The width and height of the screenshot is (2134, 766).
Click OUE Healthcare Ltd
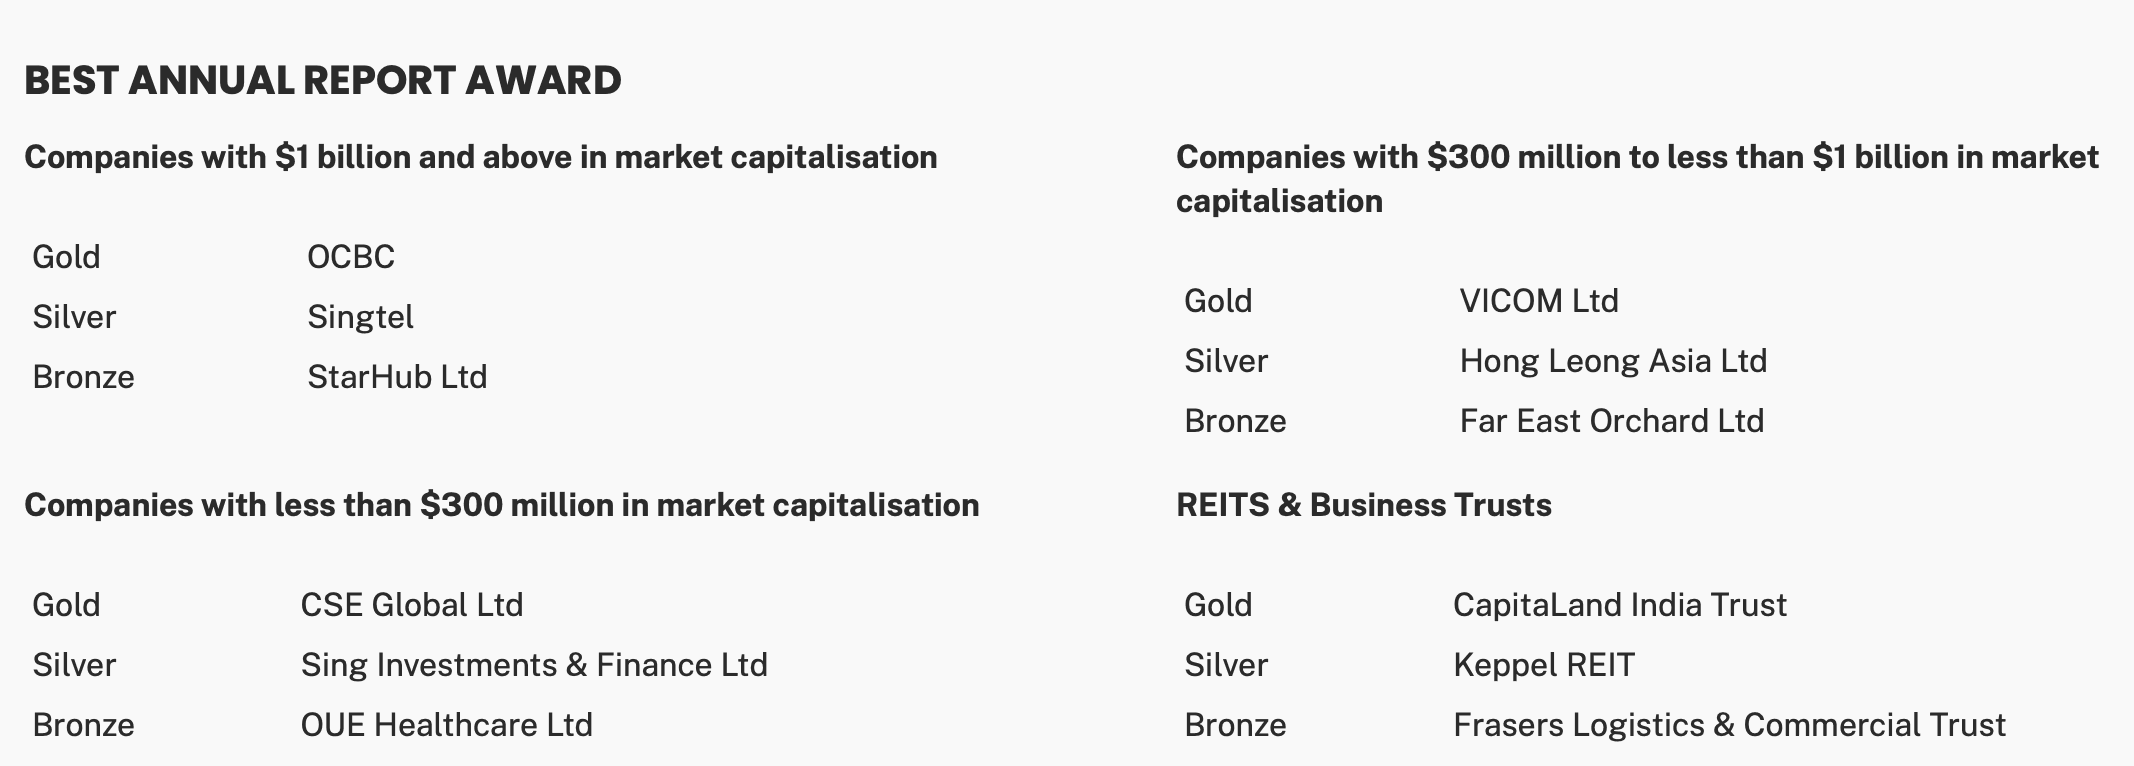(446, 725)
